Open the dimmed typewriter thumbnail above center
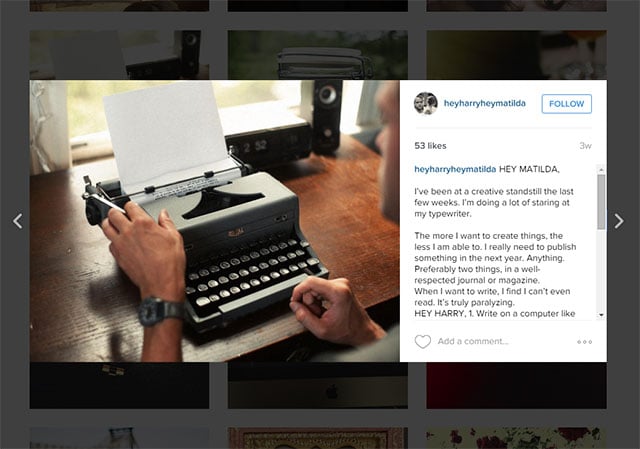The width and height of the screenshot is (640, 449). pyautogui.click(x=318, y=55)
